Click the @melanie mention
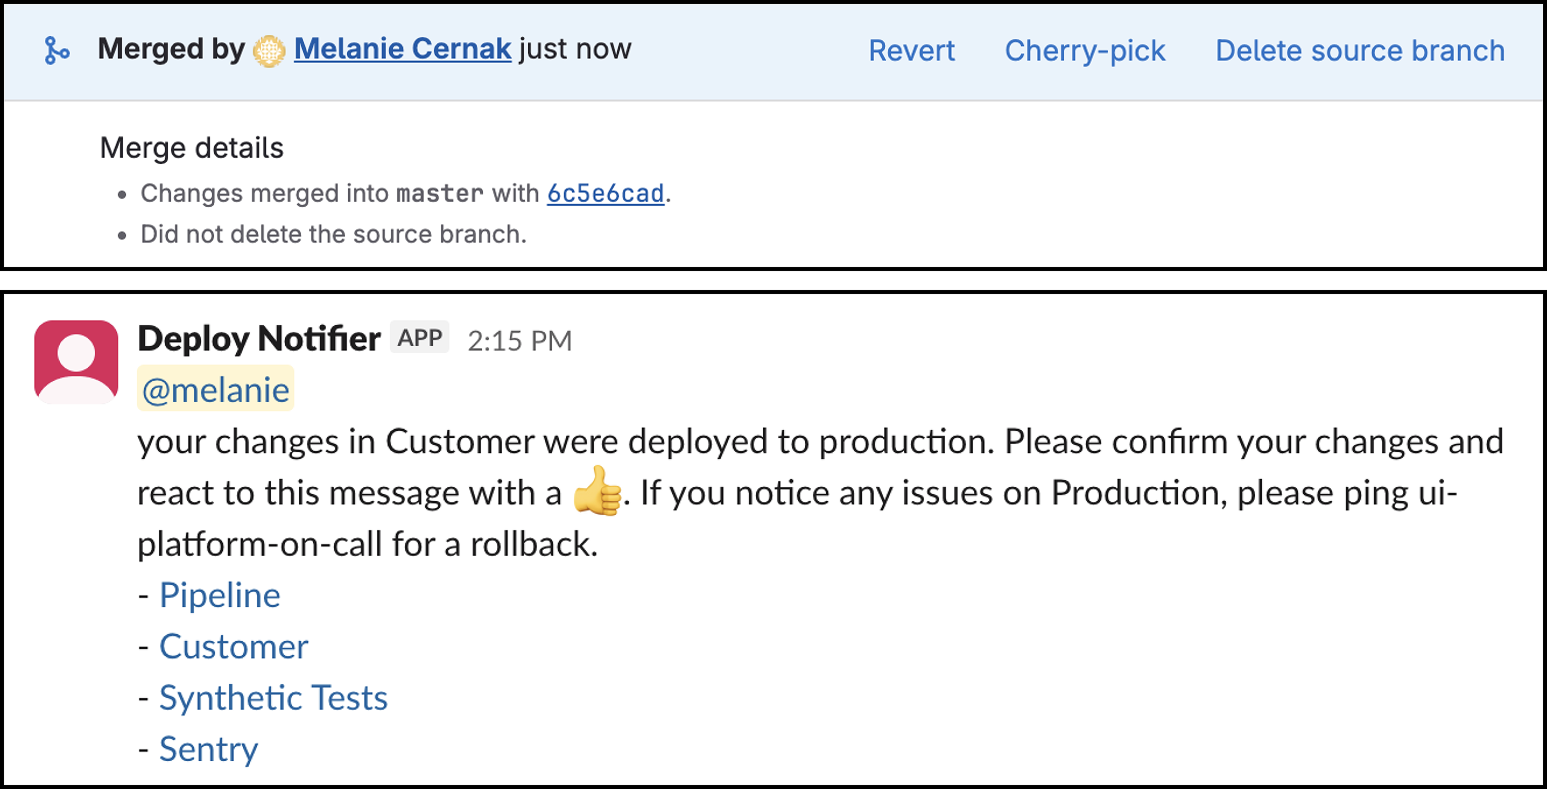Image resolution: width=1547 pixels, height=789 pixels. [x=215, y=391]
